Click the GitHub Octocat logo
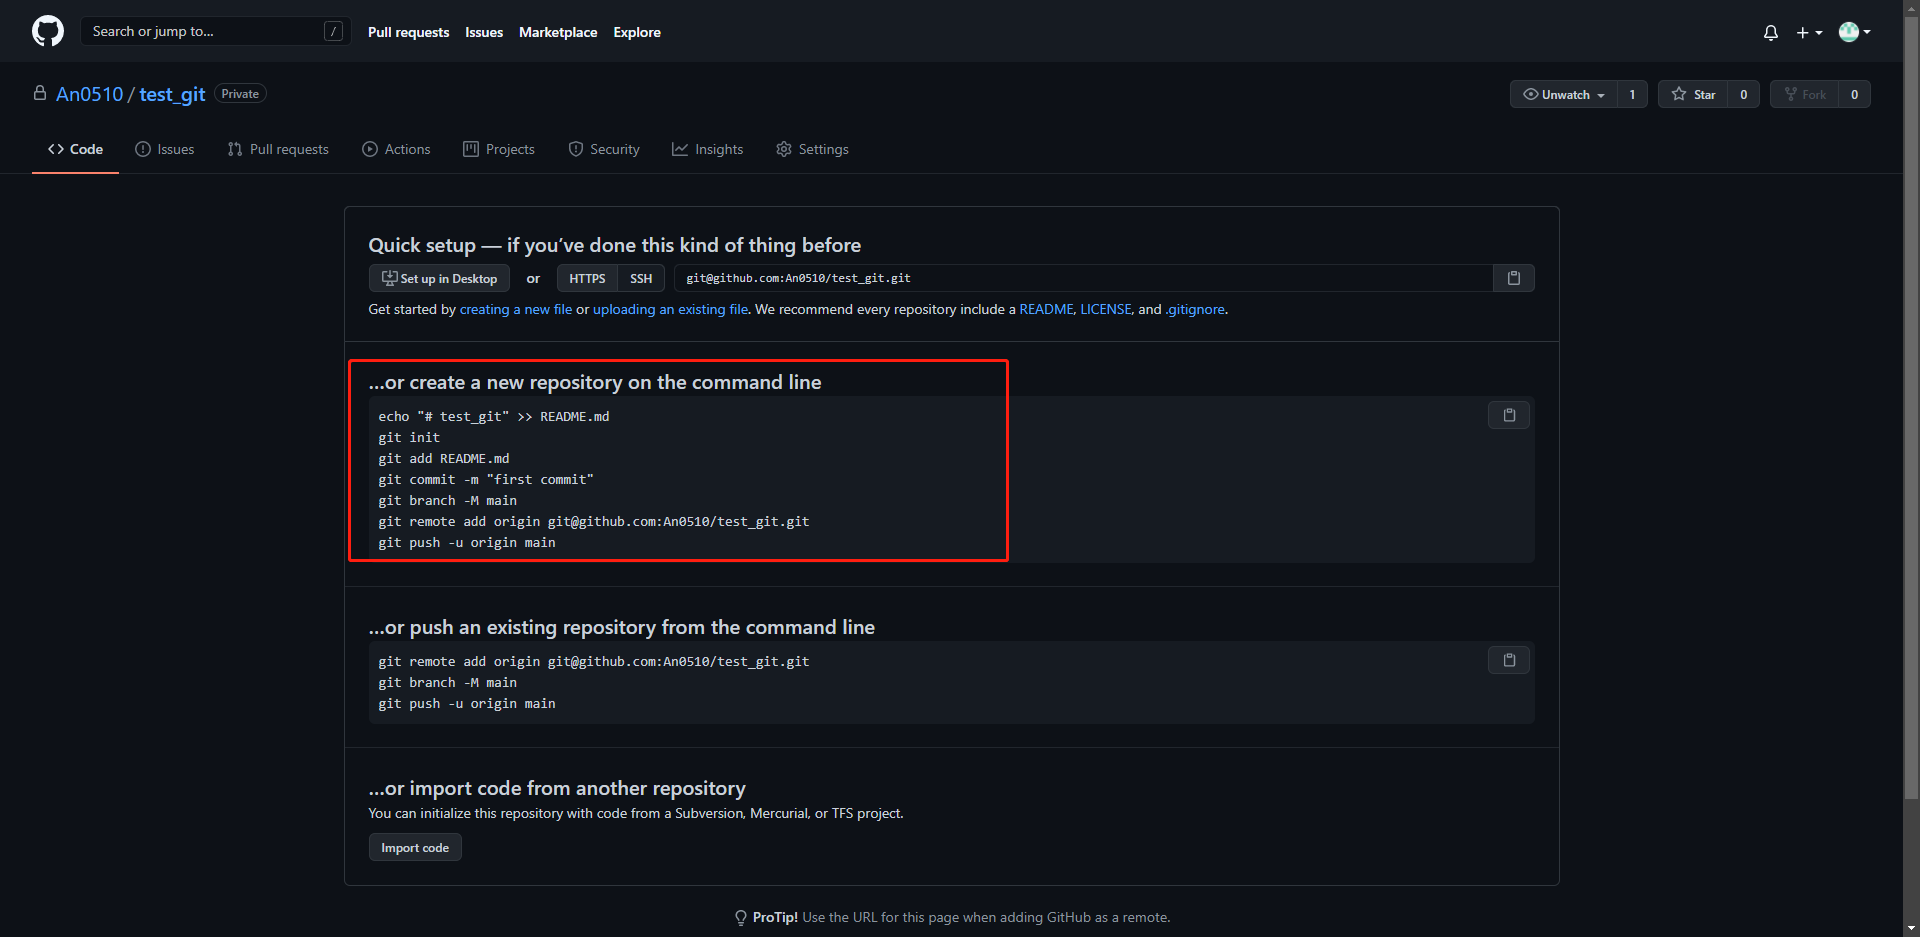The image size is (1920, 937). 47,31
